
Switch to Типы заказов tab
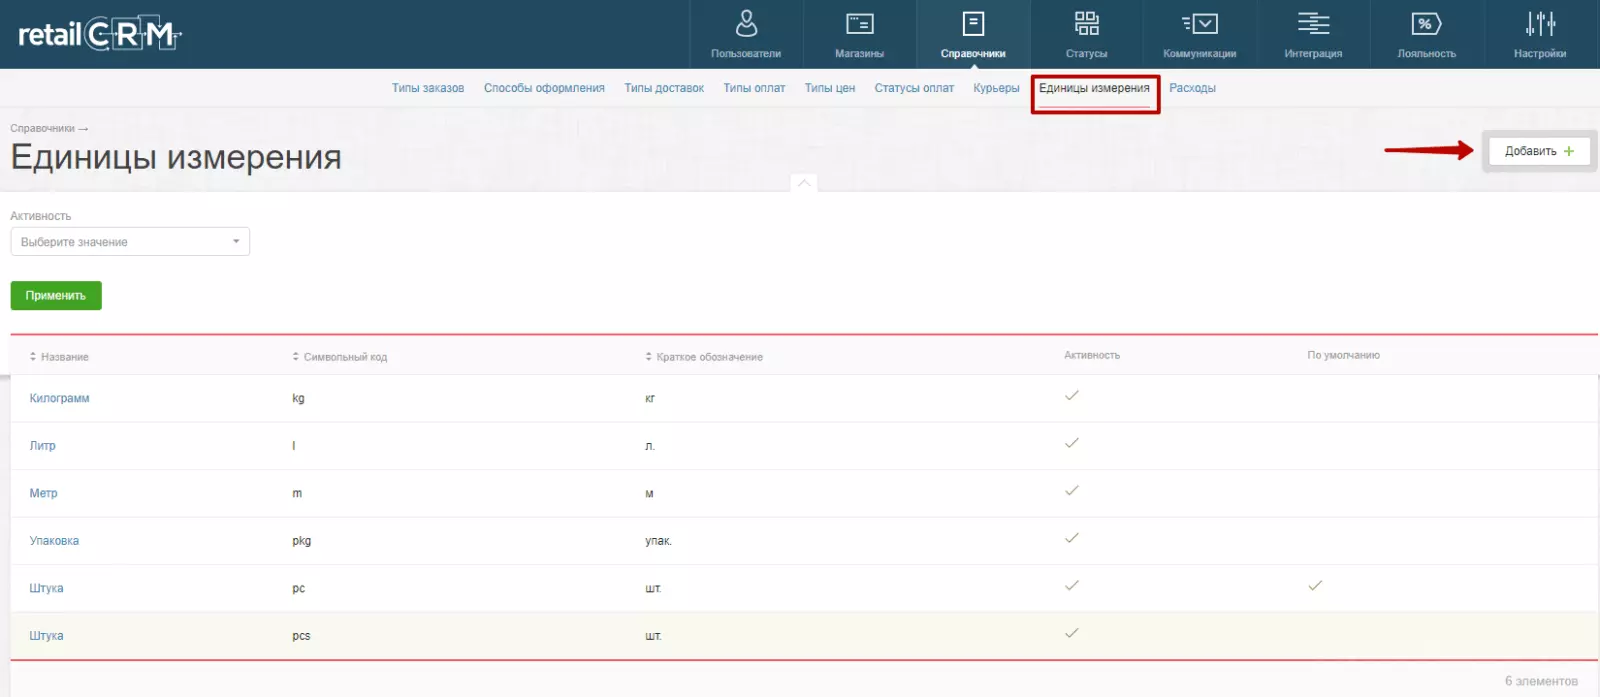click(428, 88)
